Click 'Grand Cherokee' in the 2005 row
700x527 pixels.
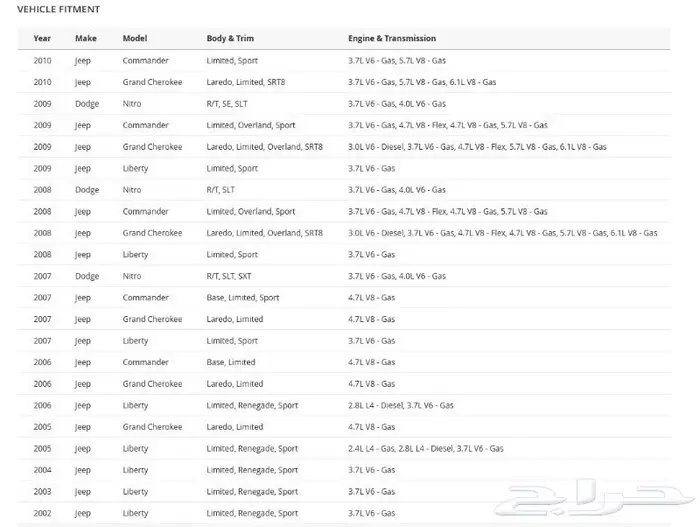coord(152,427)
